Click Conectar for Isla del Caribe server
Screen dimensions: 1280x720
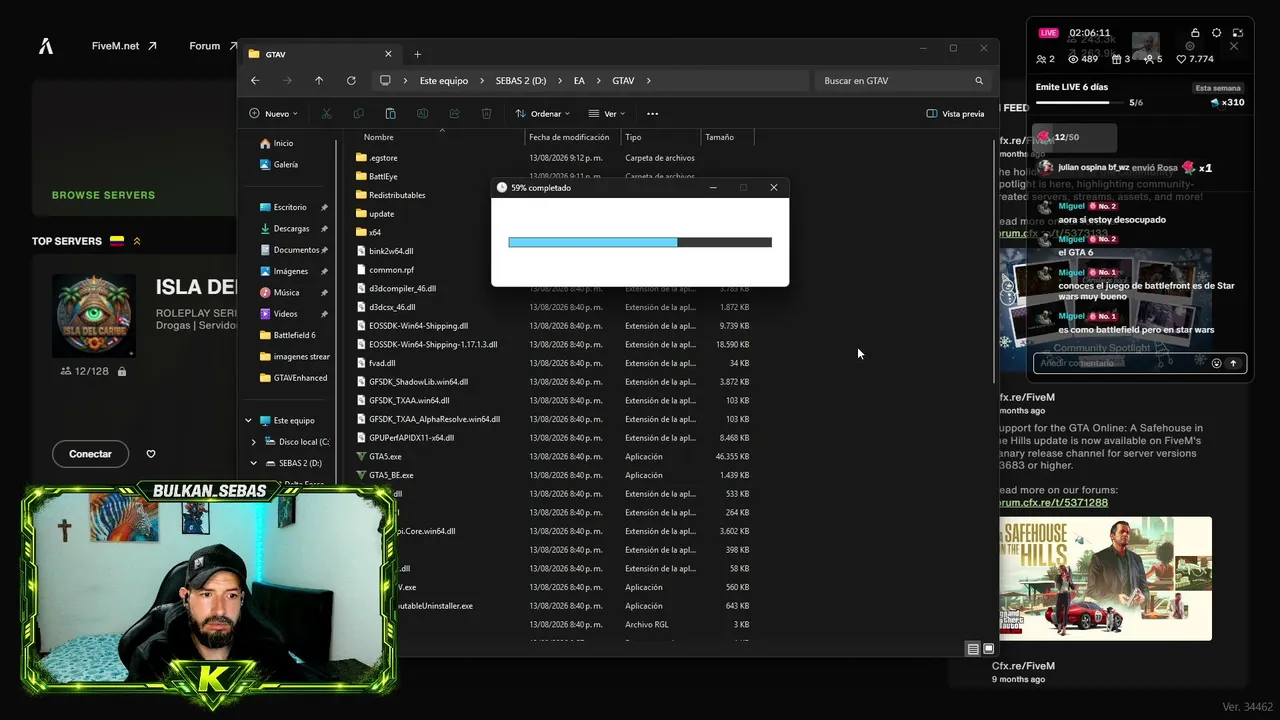pos(90,454)
